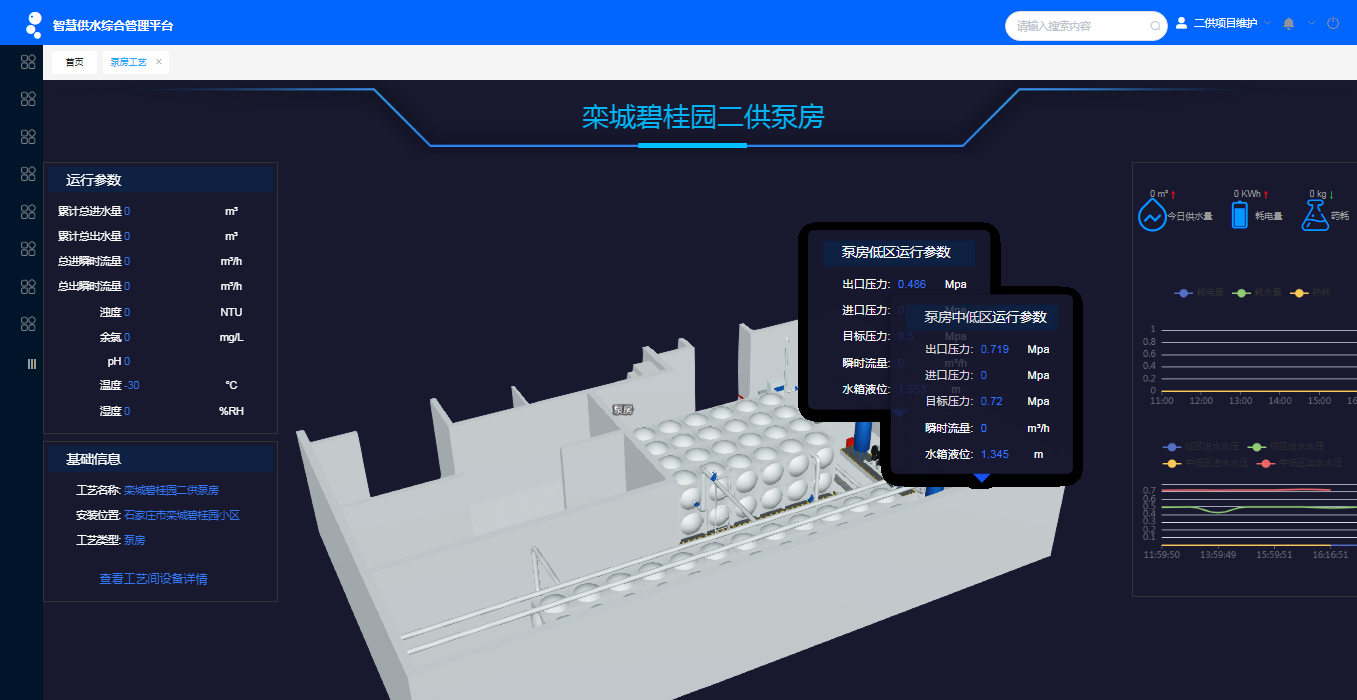Viewport: 1357px width, 700px height.
Task: Open the sixth sidebar menu icon
Action: pos(28,249)
